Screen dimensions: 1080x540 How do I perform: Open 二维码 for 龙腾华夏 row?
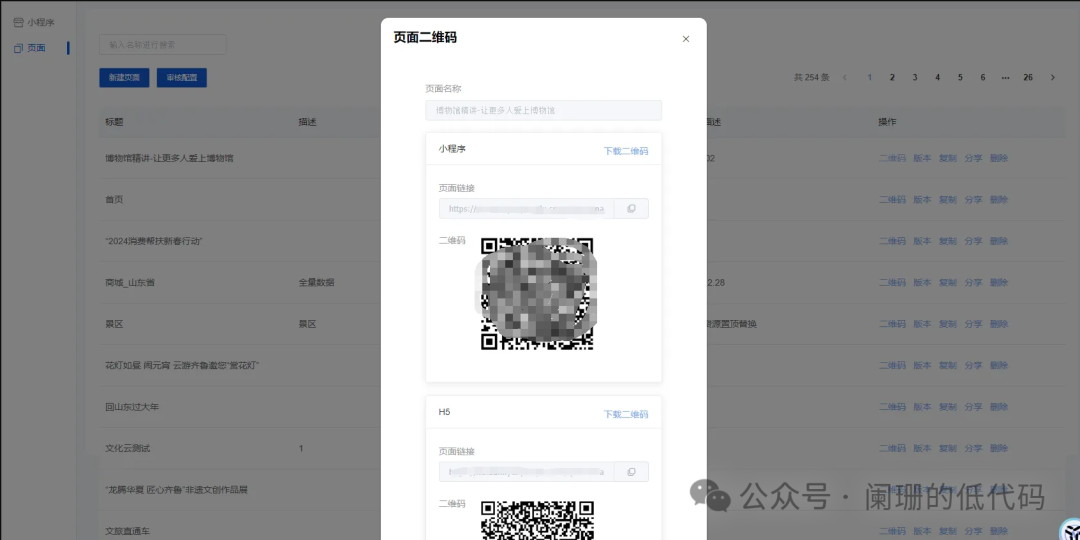point(892,490)
